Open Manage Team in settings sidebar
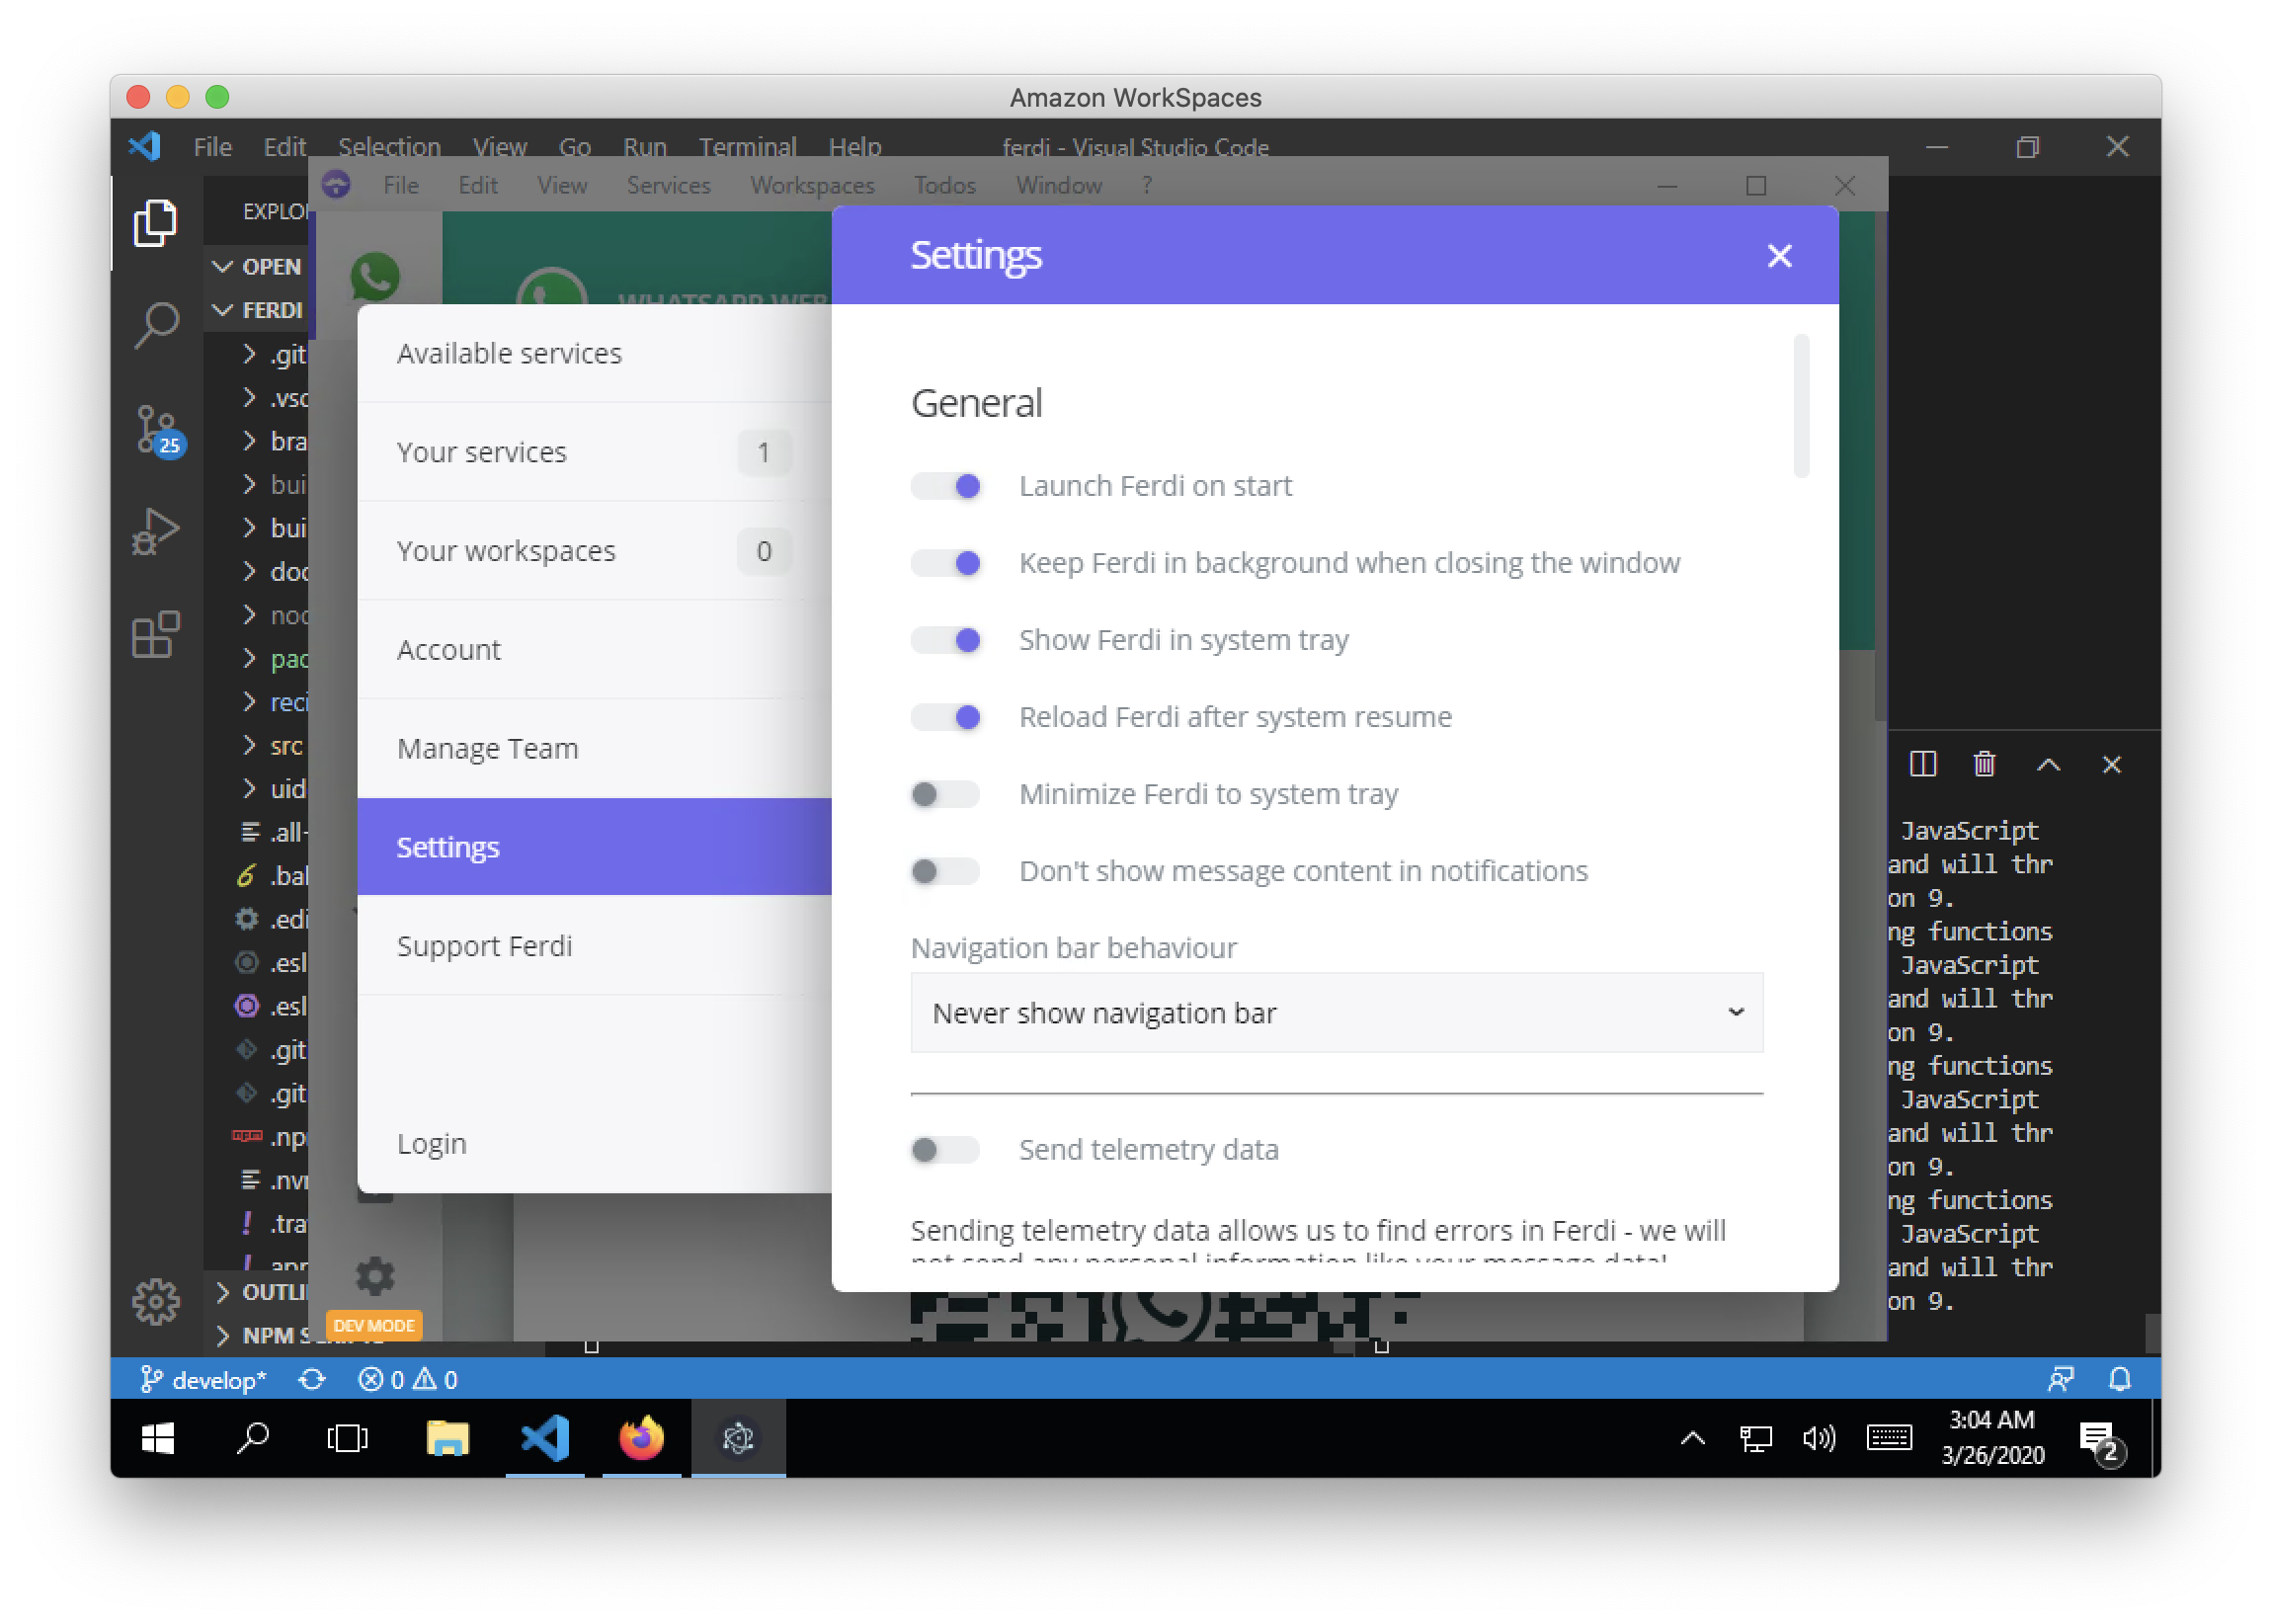Screen dimensions: 2272x1624 (x=595, y=749)
